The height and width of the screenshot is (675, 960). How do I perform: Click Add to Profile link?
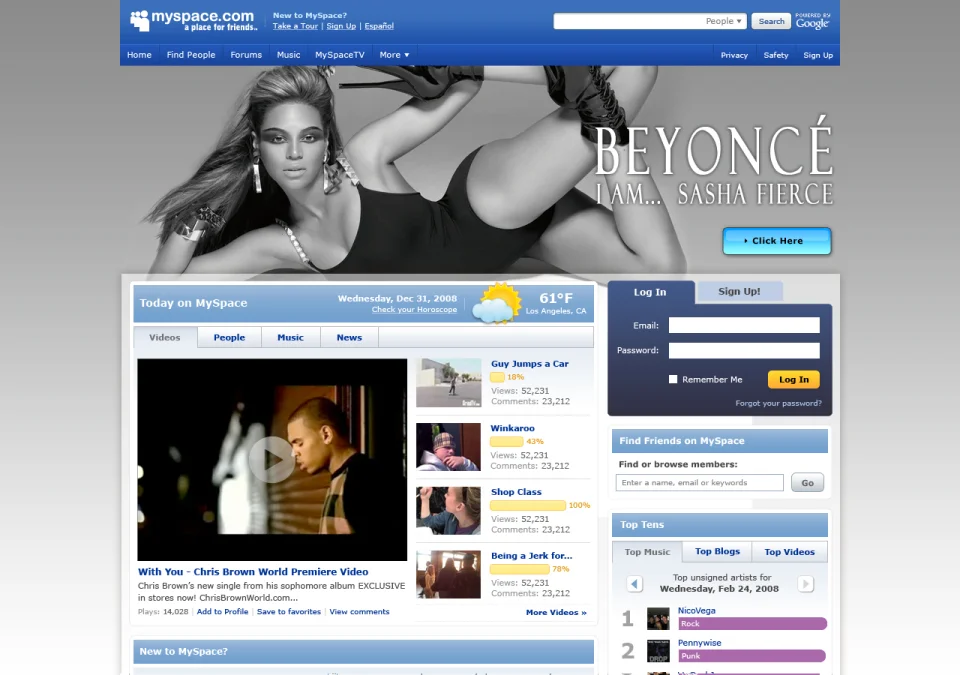[222, 611]
